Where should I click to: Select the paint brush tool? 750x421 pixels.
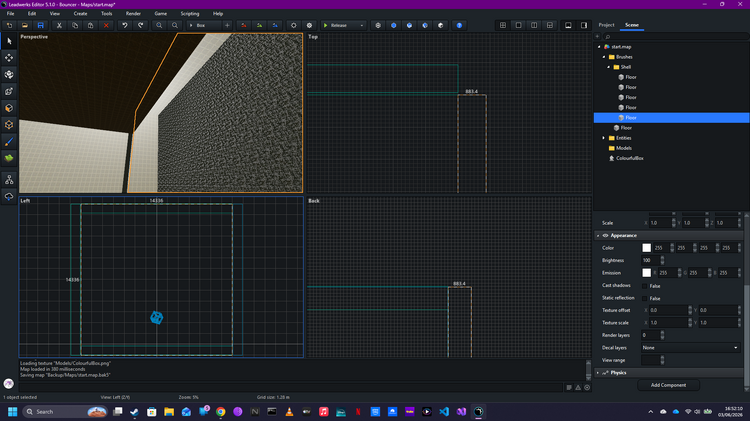[9, 142]
